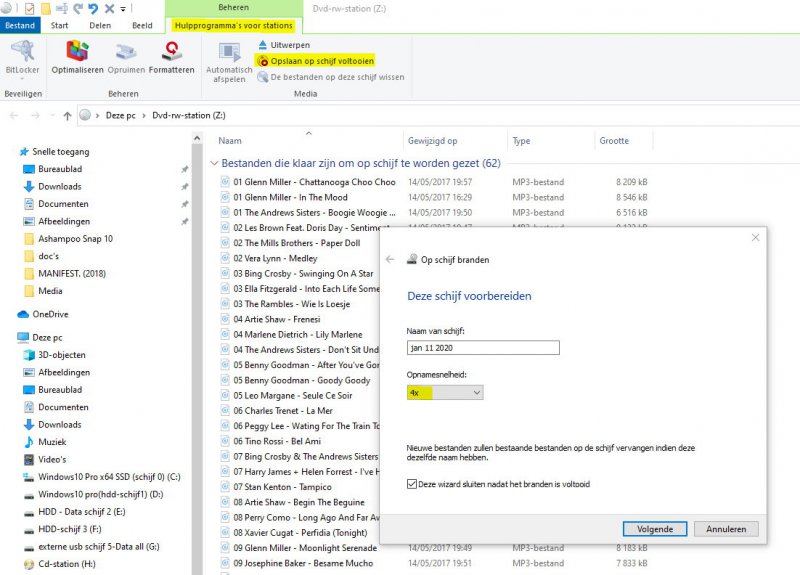Collapse the Snelle toegang tree node
This screenshot has height=575, width=800.
tap(11, 152)
